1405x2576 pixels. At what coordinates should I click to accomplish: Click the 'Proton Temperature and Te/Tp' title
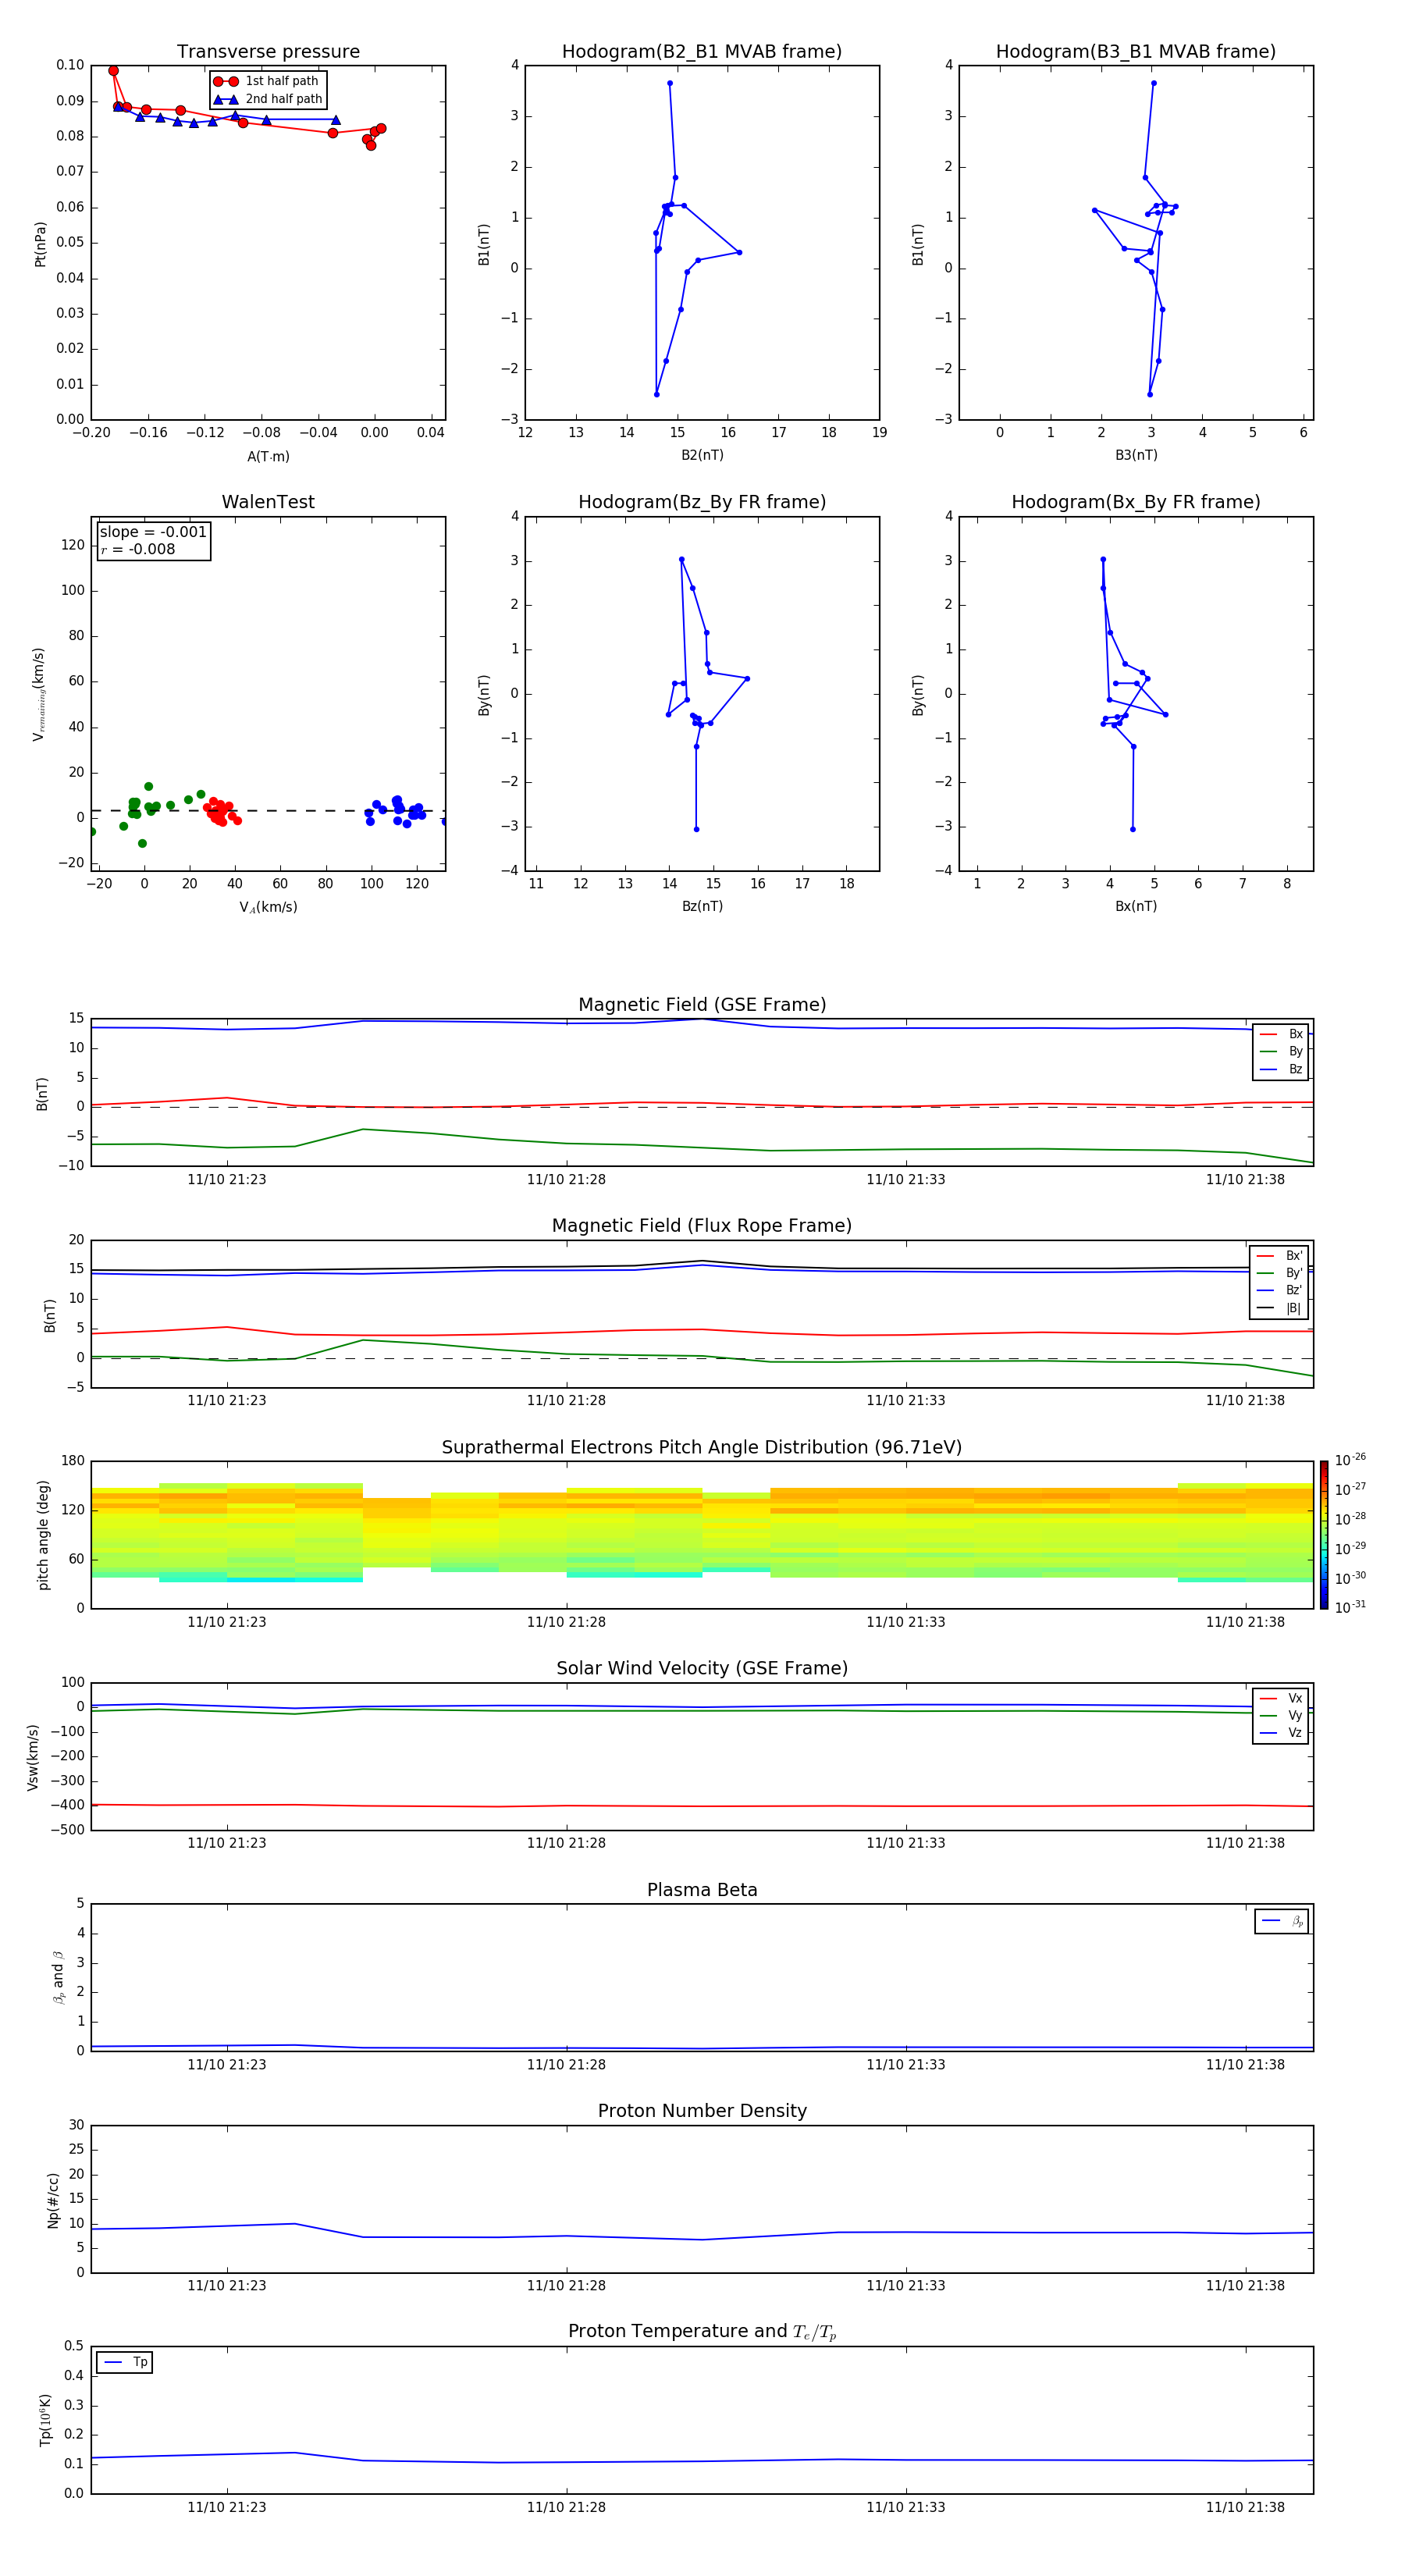tap(702, 2332)
